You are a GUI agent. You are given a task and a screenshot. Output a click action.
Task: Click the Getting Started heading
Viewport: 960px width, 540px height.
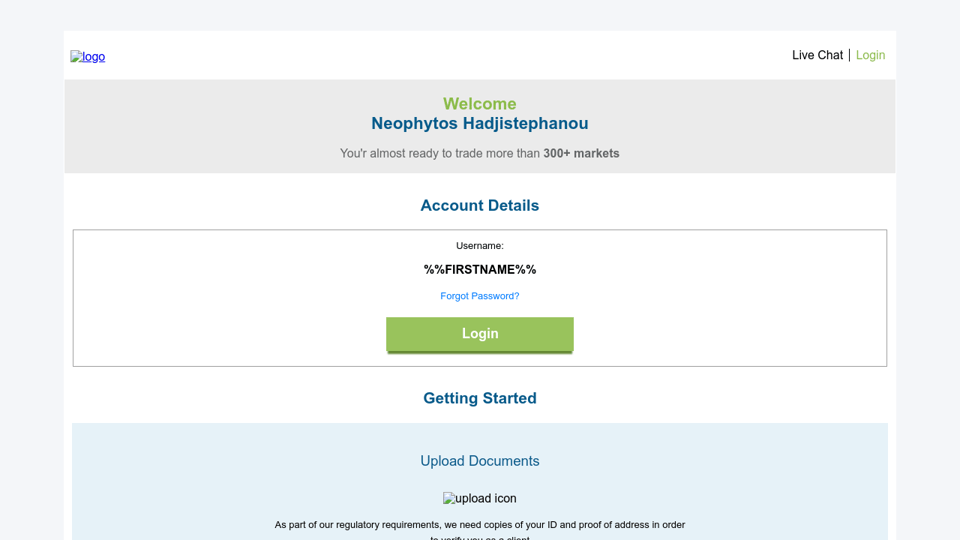(480, 399)
